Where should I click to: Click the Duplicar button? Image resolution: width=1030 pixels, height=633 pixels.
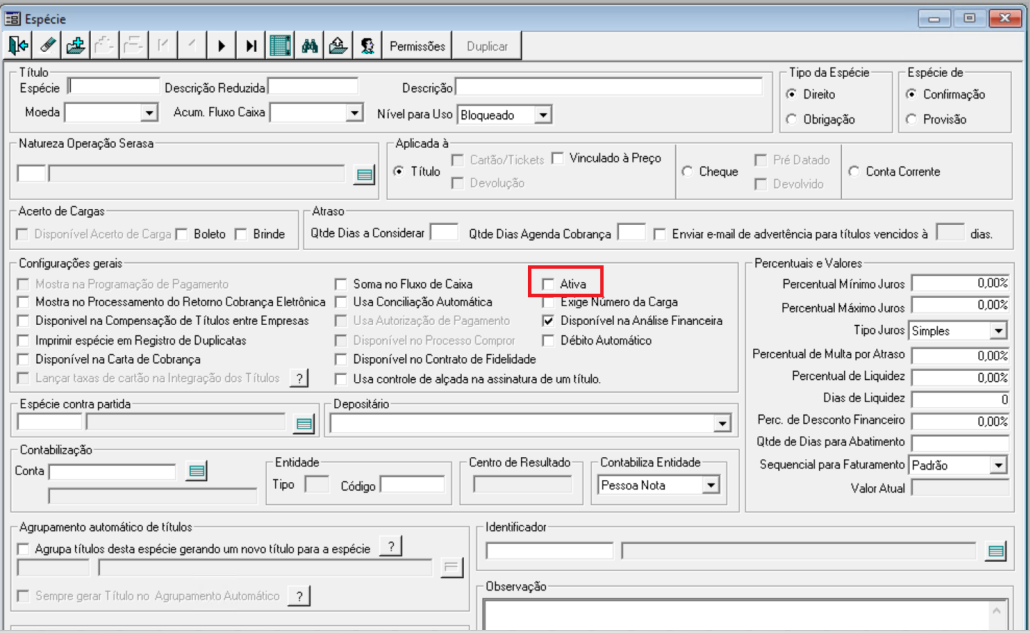click(x=487, y=46)
